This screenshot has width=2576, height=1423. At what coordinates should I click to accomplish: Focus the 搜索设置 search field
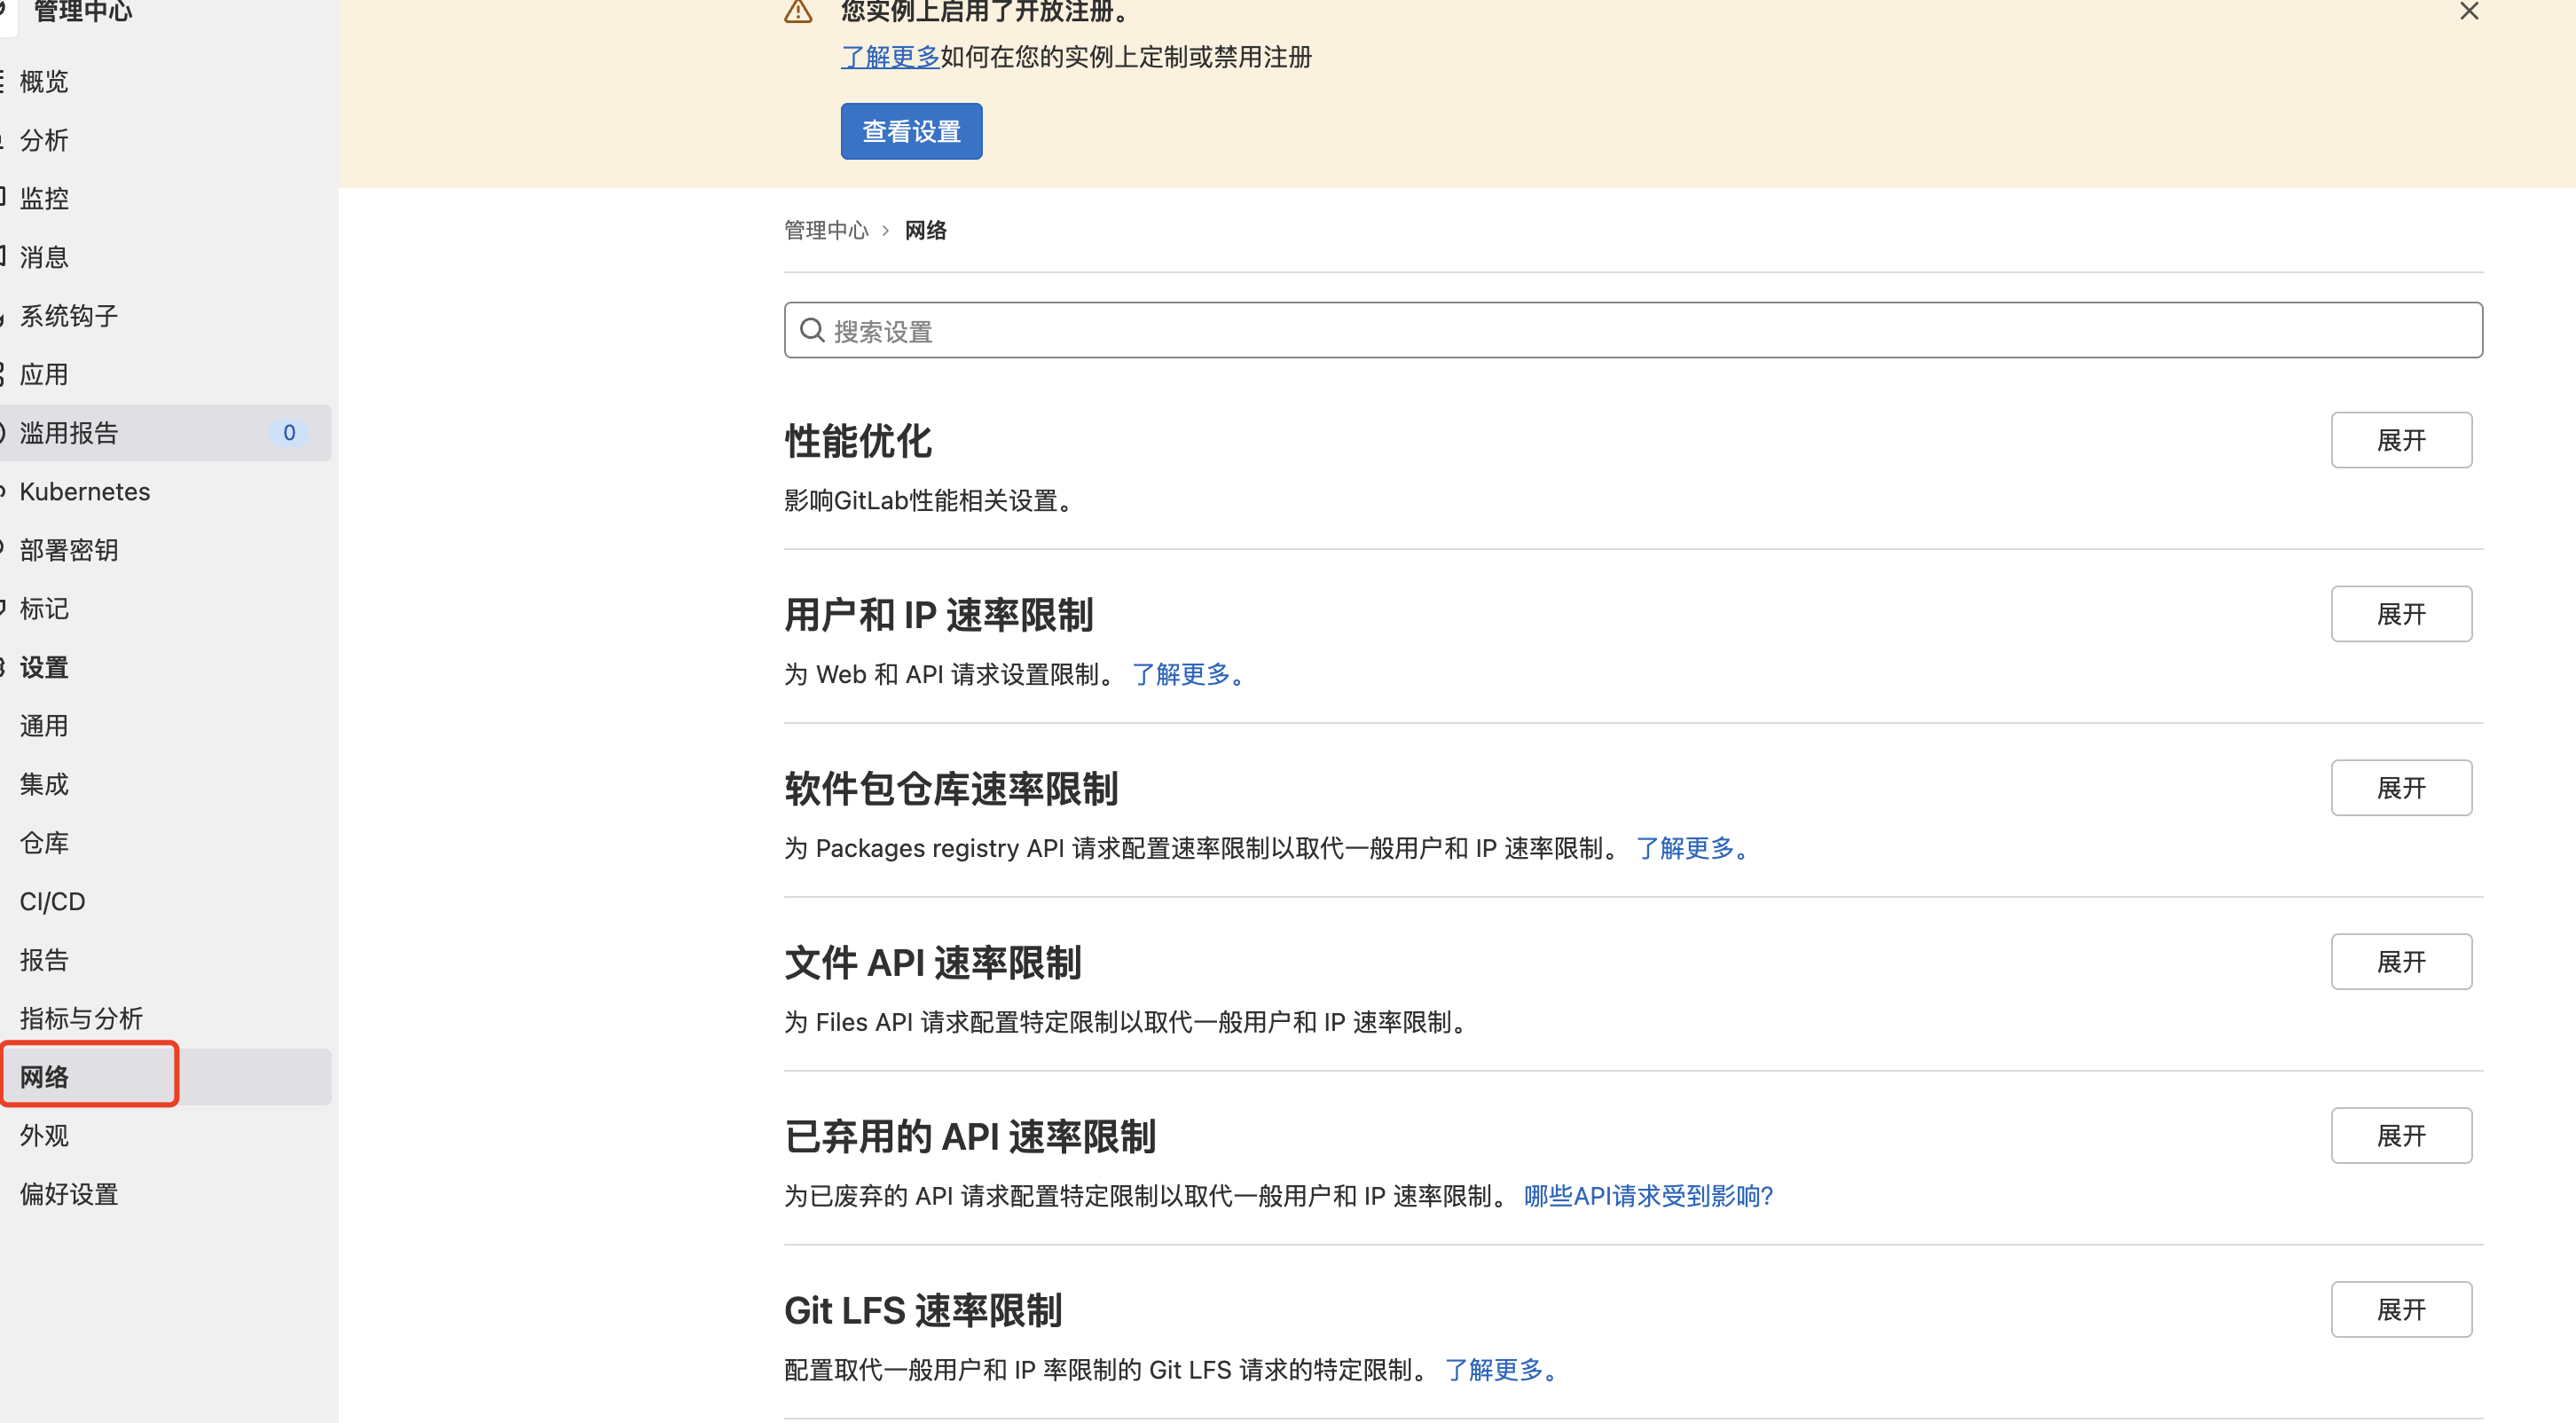[1632, 331]
